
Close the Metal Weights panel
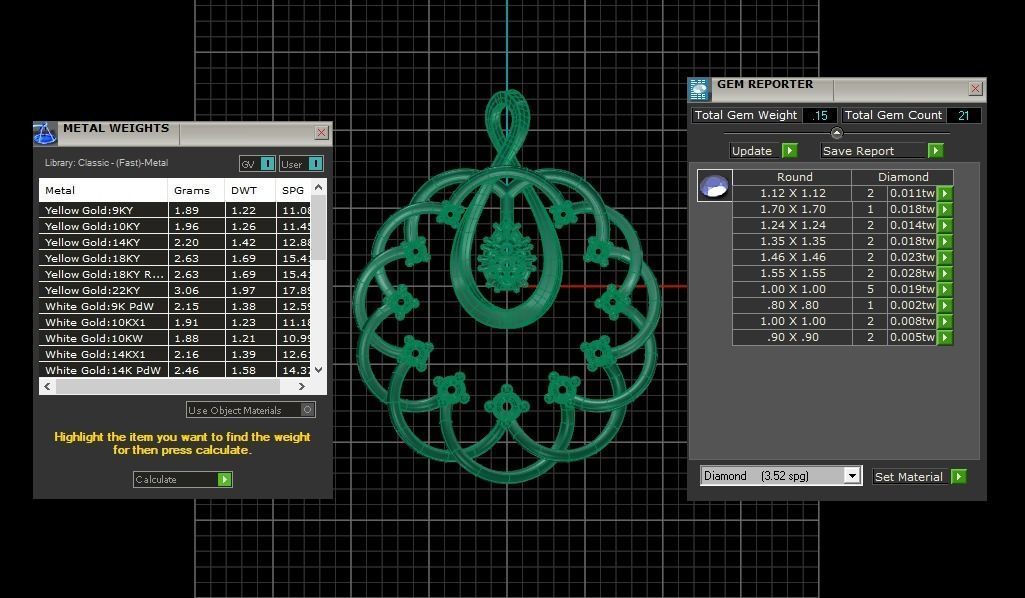tap(321, 133)
